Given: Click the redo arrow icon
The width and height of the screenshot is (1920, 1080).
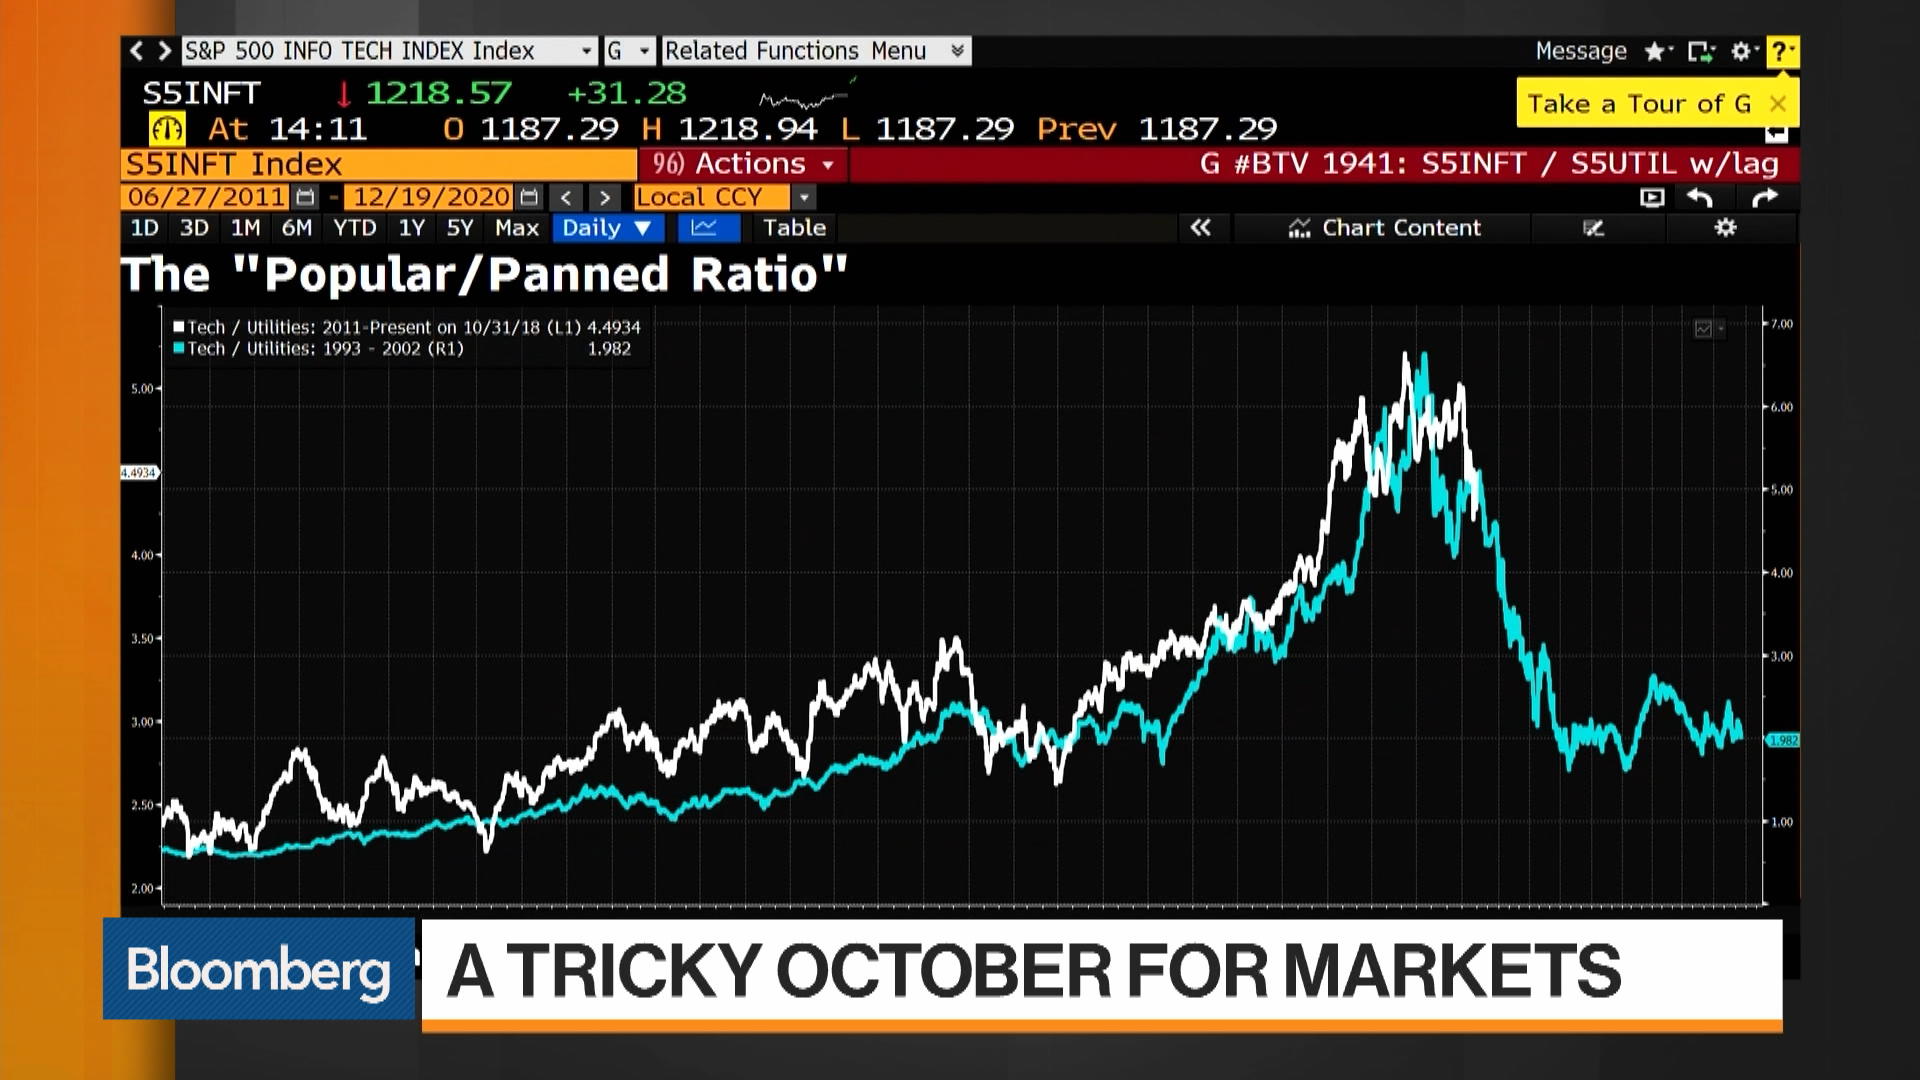Looking at the screenshot, I should click(x=1763, y=197).
